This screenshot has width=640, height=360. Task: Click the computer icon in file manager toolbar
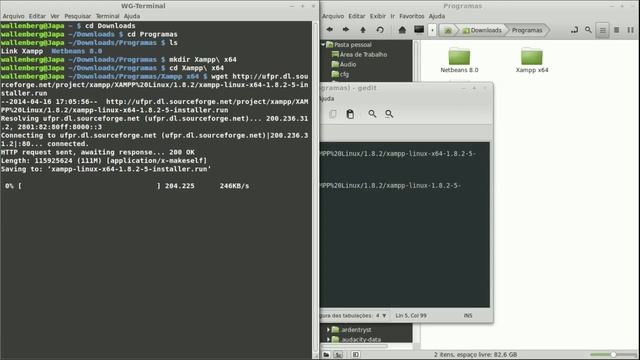419,30
